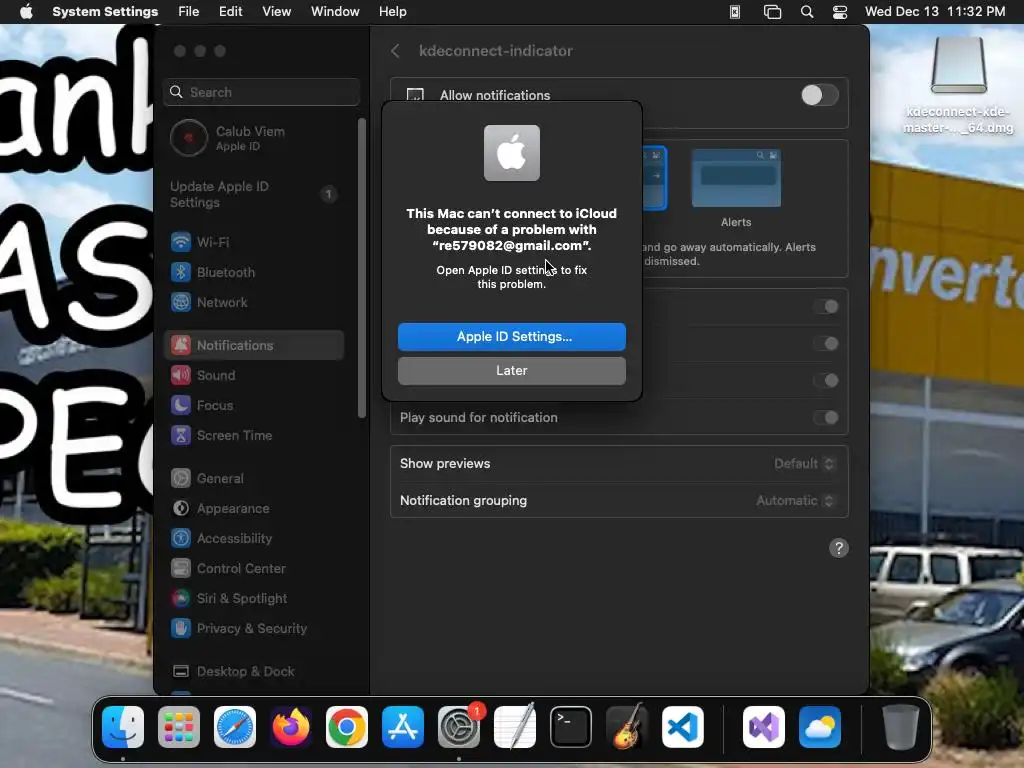The height and width of the screenshot is (768, 1024).
Task: Open TextEdit from the Dock
Action: pyautogui.click(x=515, y=727)
